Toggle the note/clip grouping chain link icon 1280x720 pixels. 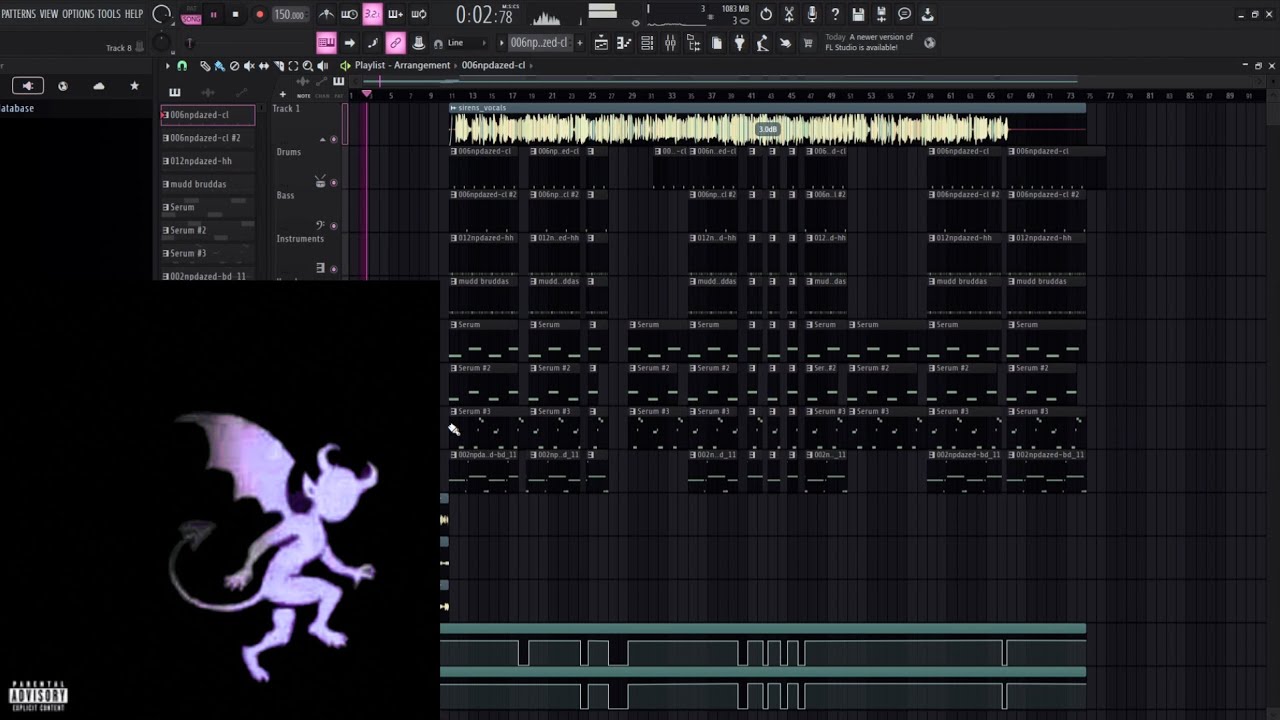[x=395, y=43]
